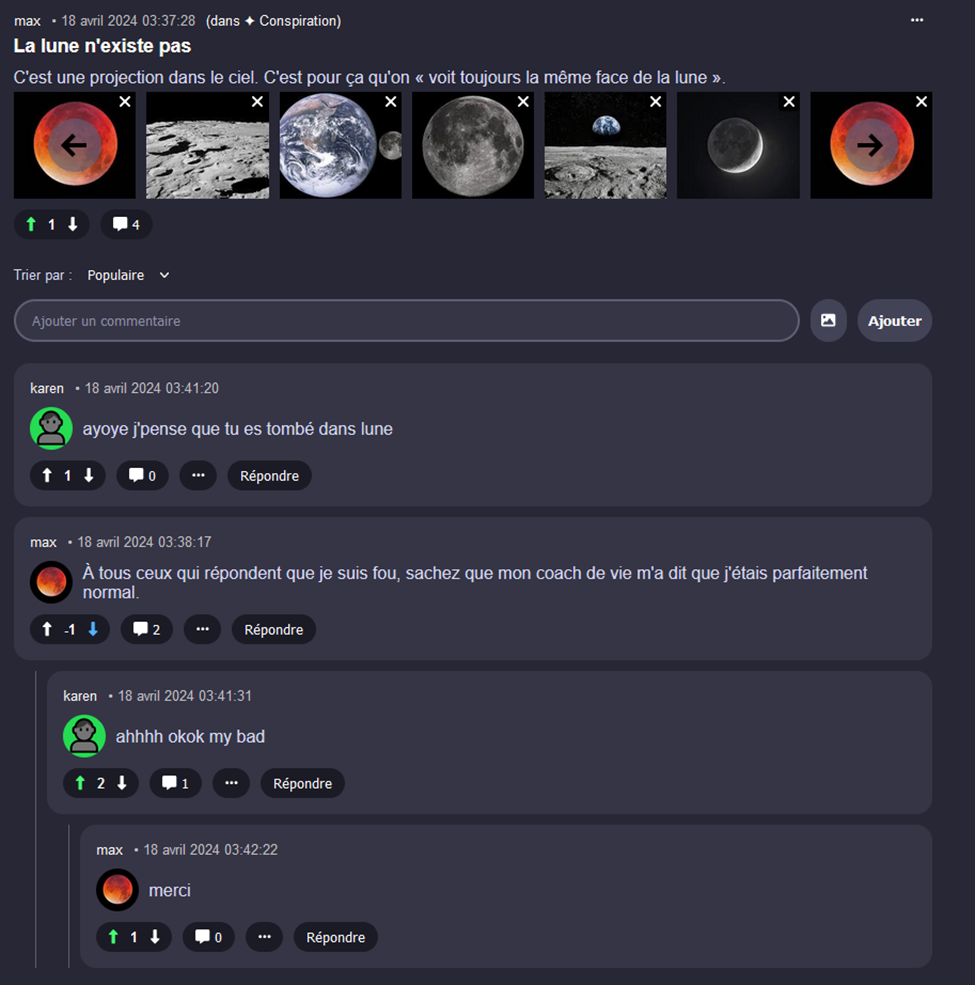Open more options on max's 'merci' comment

pyautogui.click(x=264, y=937)
